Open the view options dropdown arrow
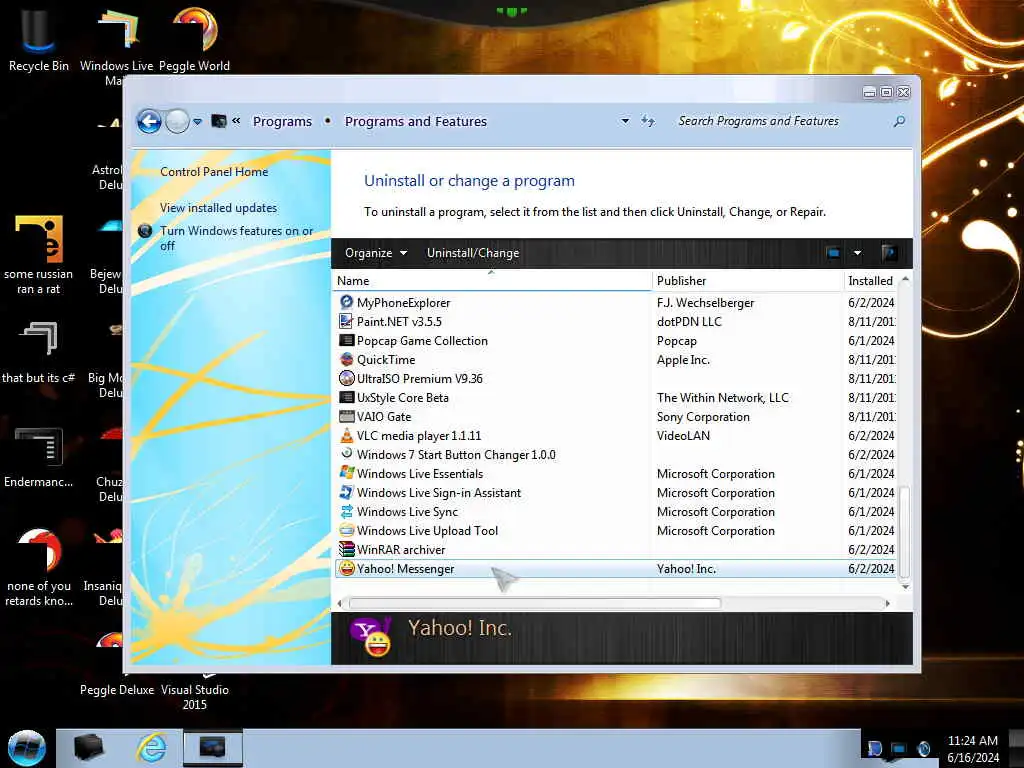The image size is (1024, 768). click(x=857, y=253)
